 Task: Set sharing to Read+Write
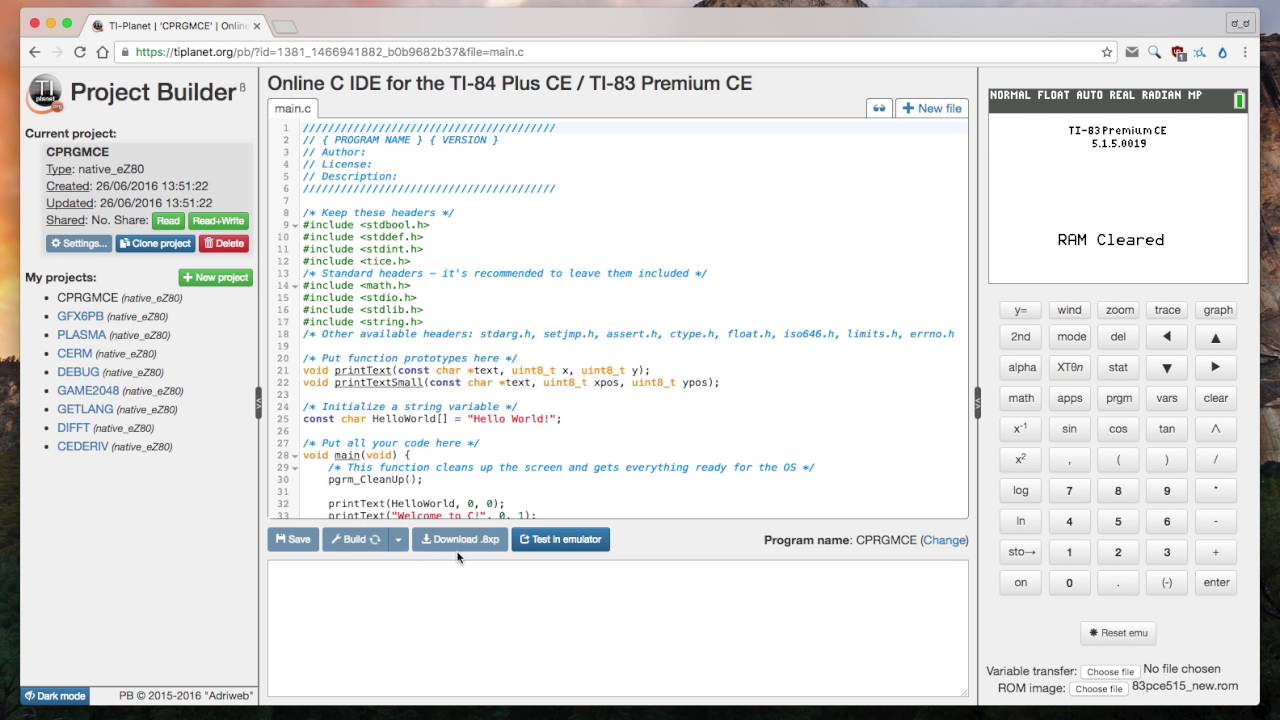[x=218, y=221]
